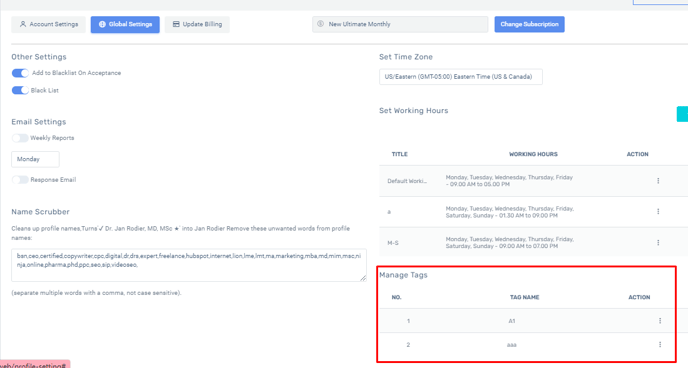Click 09.00 AM to 05.00 PM hours text
The width and height of the screenshot is (688, 368).
click(x=480, y=185)
